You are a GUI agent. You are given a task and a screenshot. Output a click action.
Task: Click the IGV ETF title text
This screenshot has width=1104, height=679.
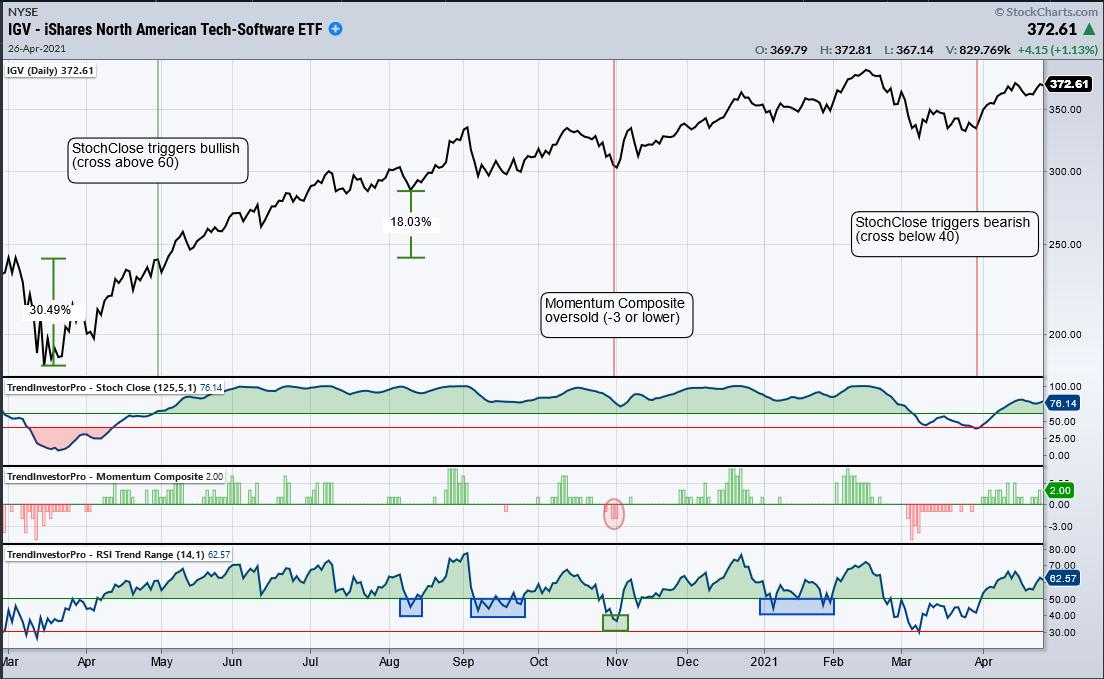(165, 29)
